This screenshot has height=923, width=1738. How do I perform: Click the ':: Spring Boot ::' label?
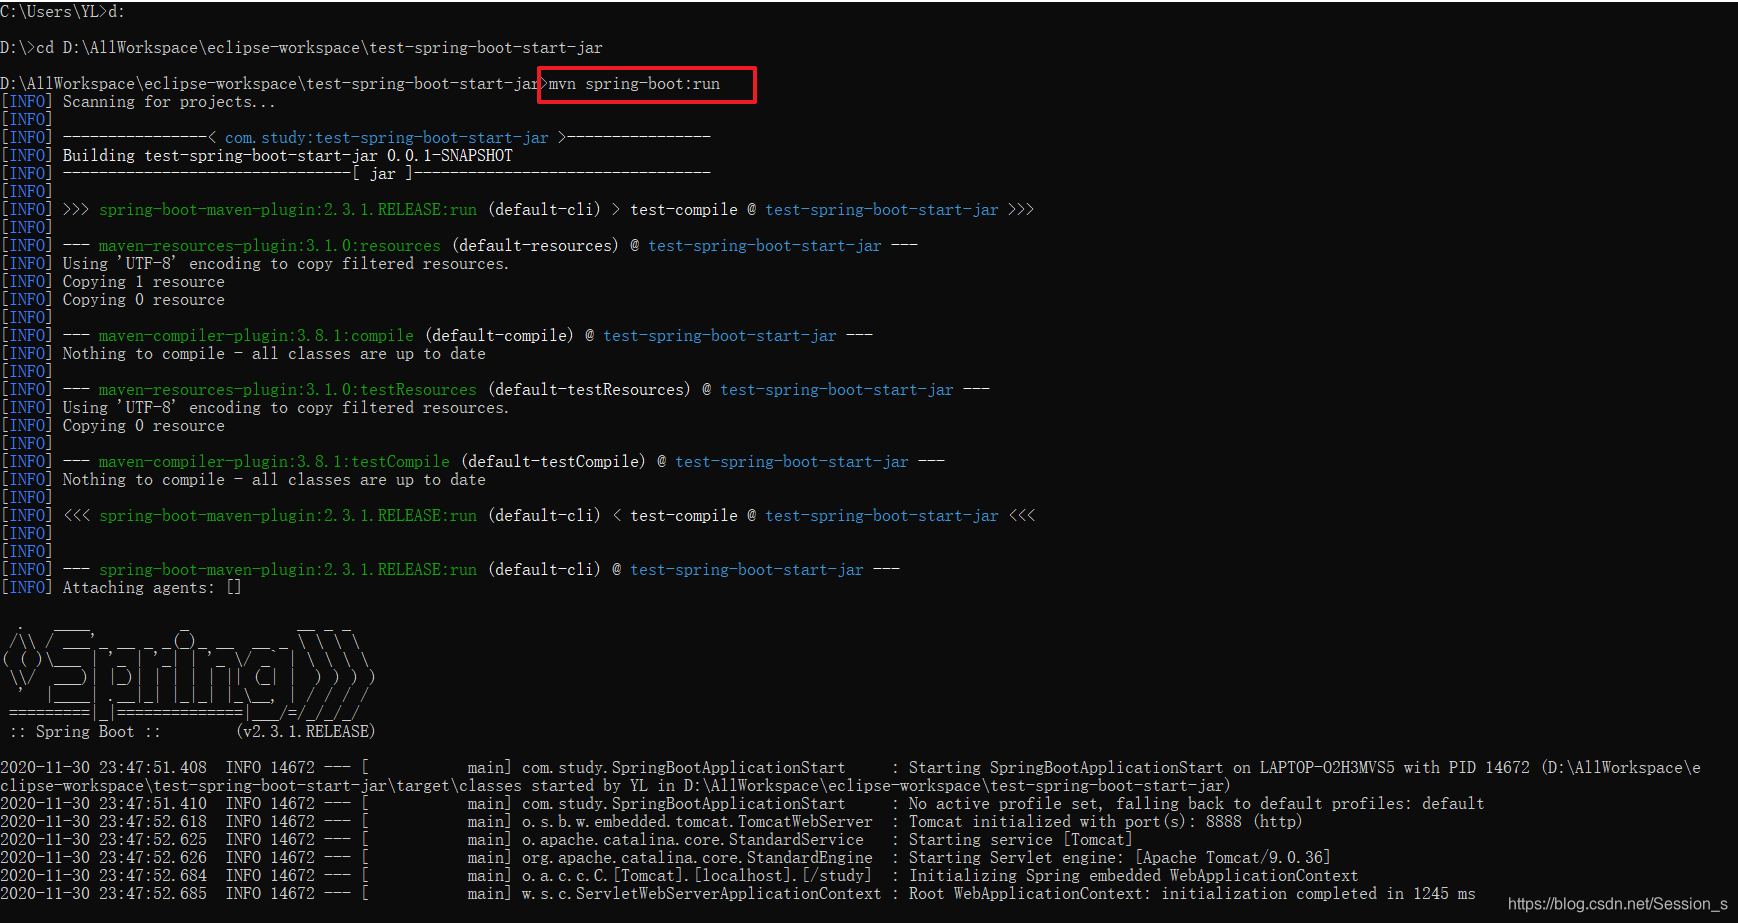(85, 732)
